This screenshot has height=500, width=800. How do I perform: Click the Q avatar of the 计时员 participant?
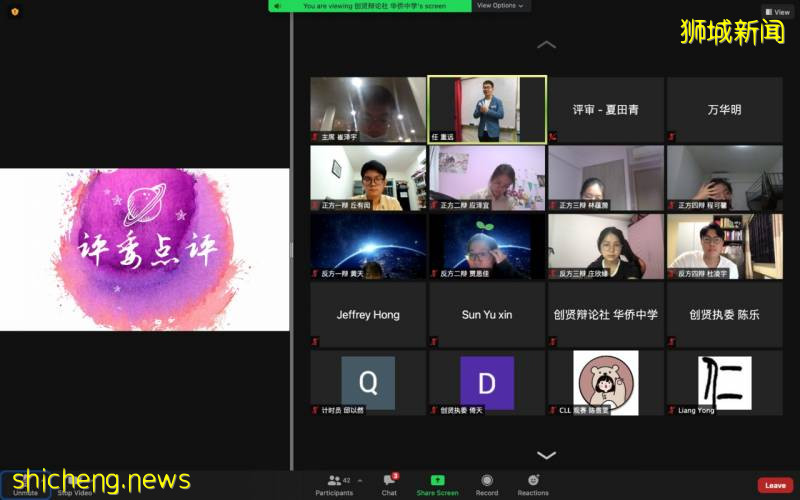tap(368, 382)
